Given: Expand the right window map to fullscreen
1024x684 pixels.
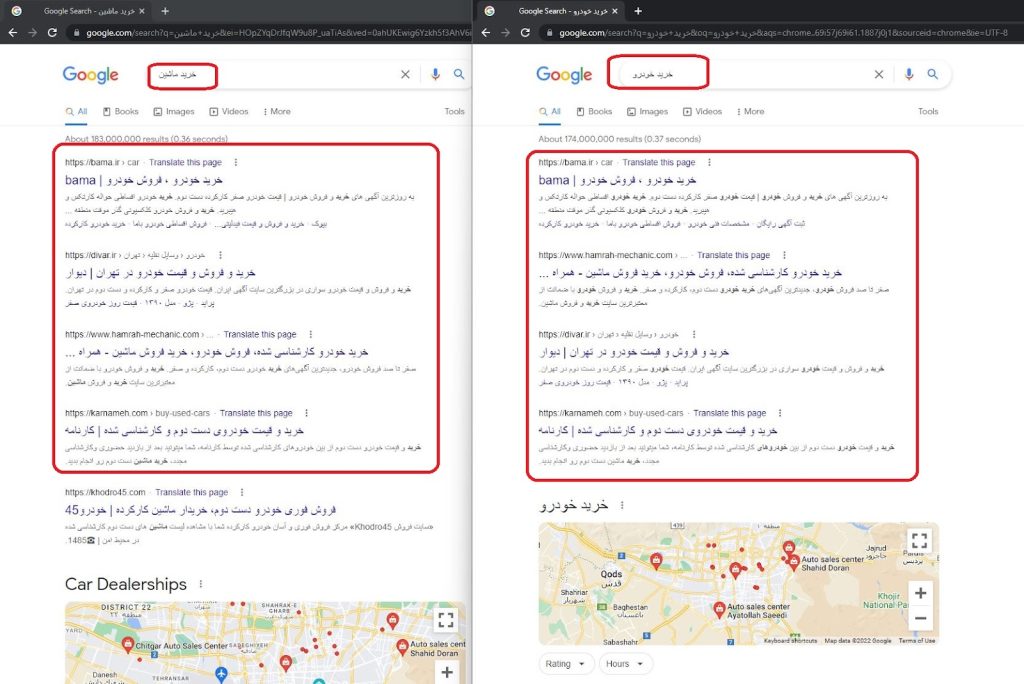Looking at the screenshot, I should (x=920, y=540).
